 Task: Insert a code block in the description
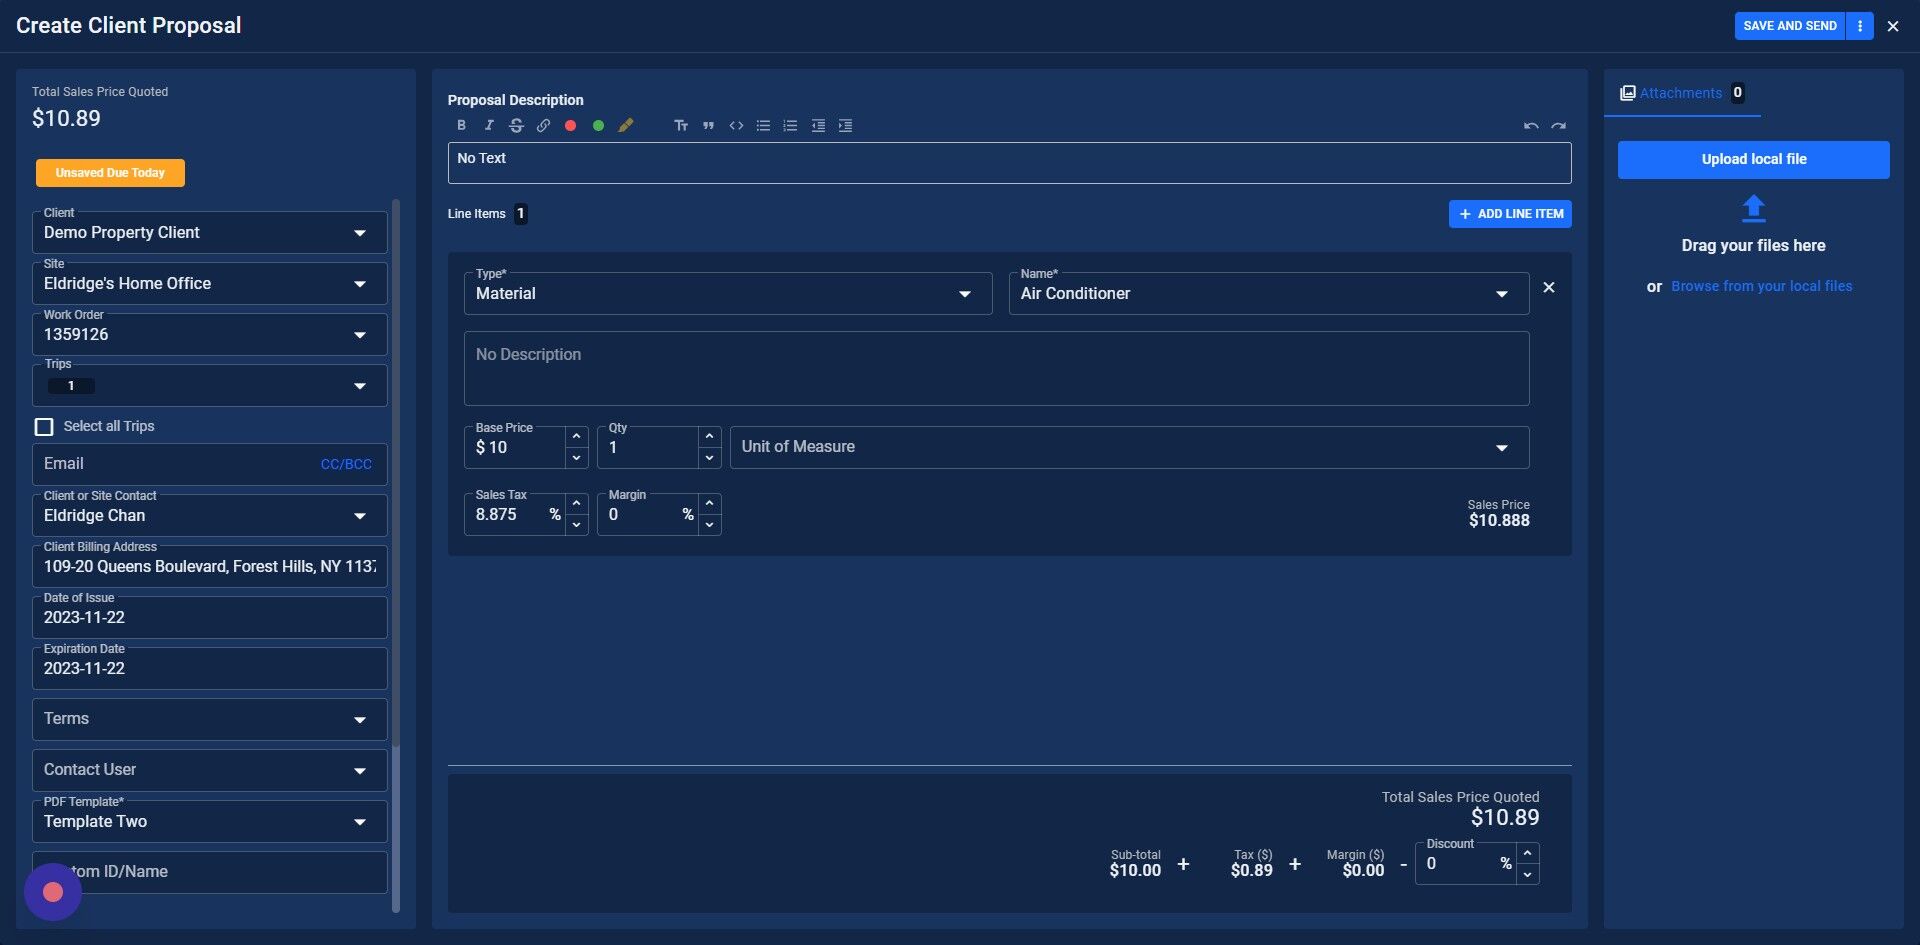[736, 126]
